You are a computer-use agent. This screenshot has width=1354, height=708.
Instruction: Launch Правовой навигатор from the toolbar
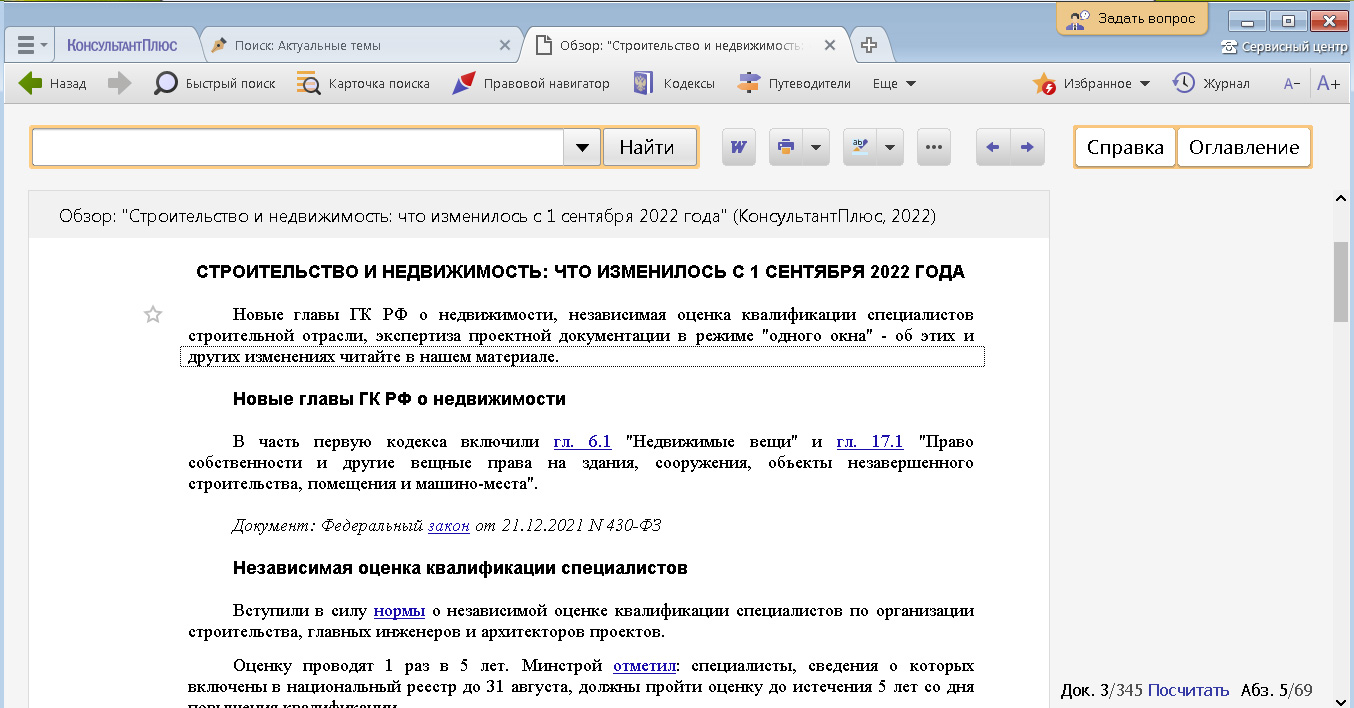pos(463,84)
